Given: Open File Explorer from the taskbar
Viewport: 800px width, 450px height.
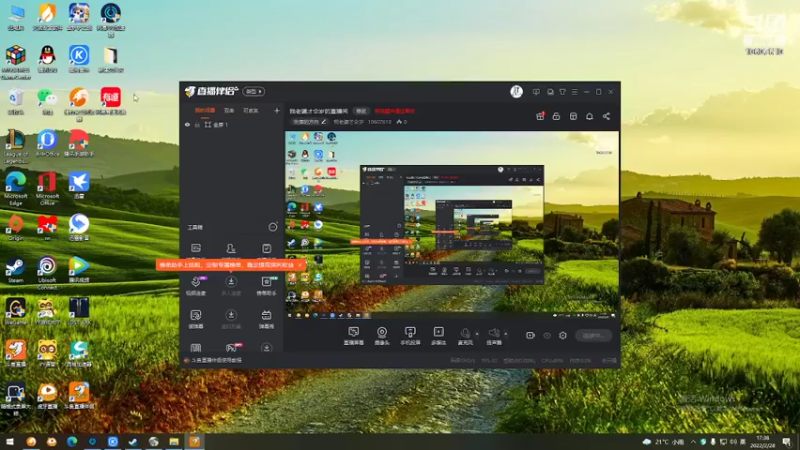Looking at the screenshot, I should (174, 441).
